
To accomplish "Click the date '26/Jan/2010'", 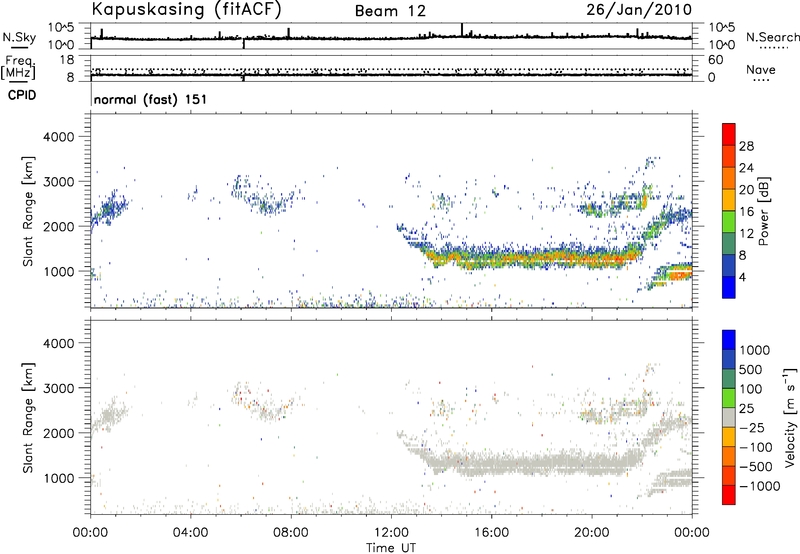I will click(x=639, y=10).
